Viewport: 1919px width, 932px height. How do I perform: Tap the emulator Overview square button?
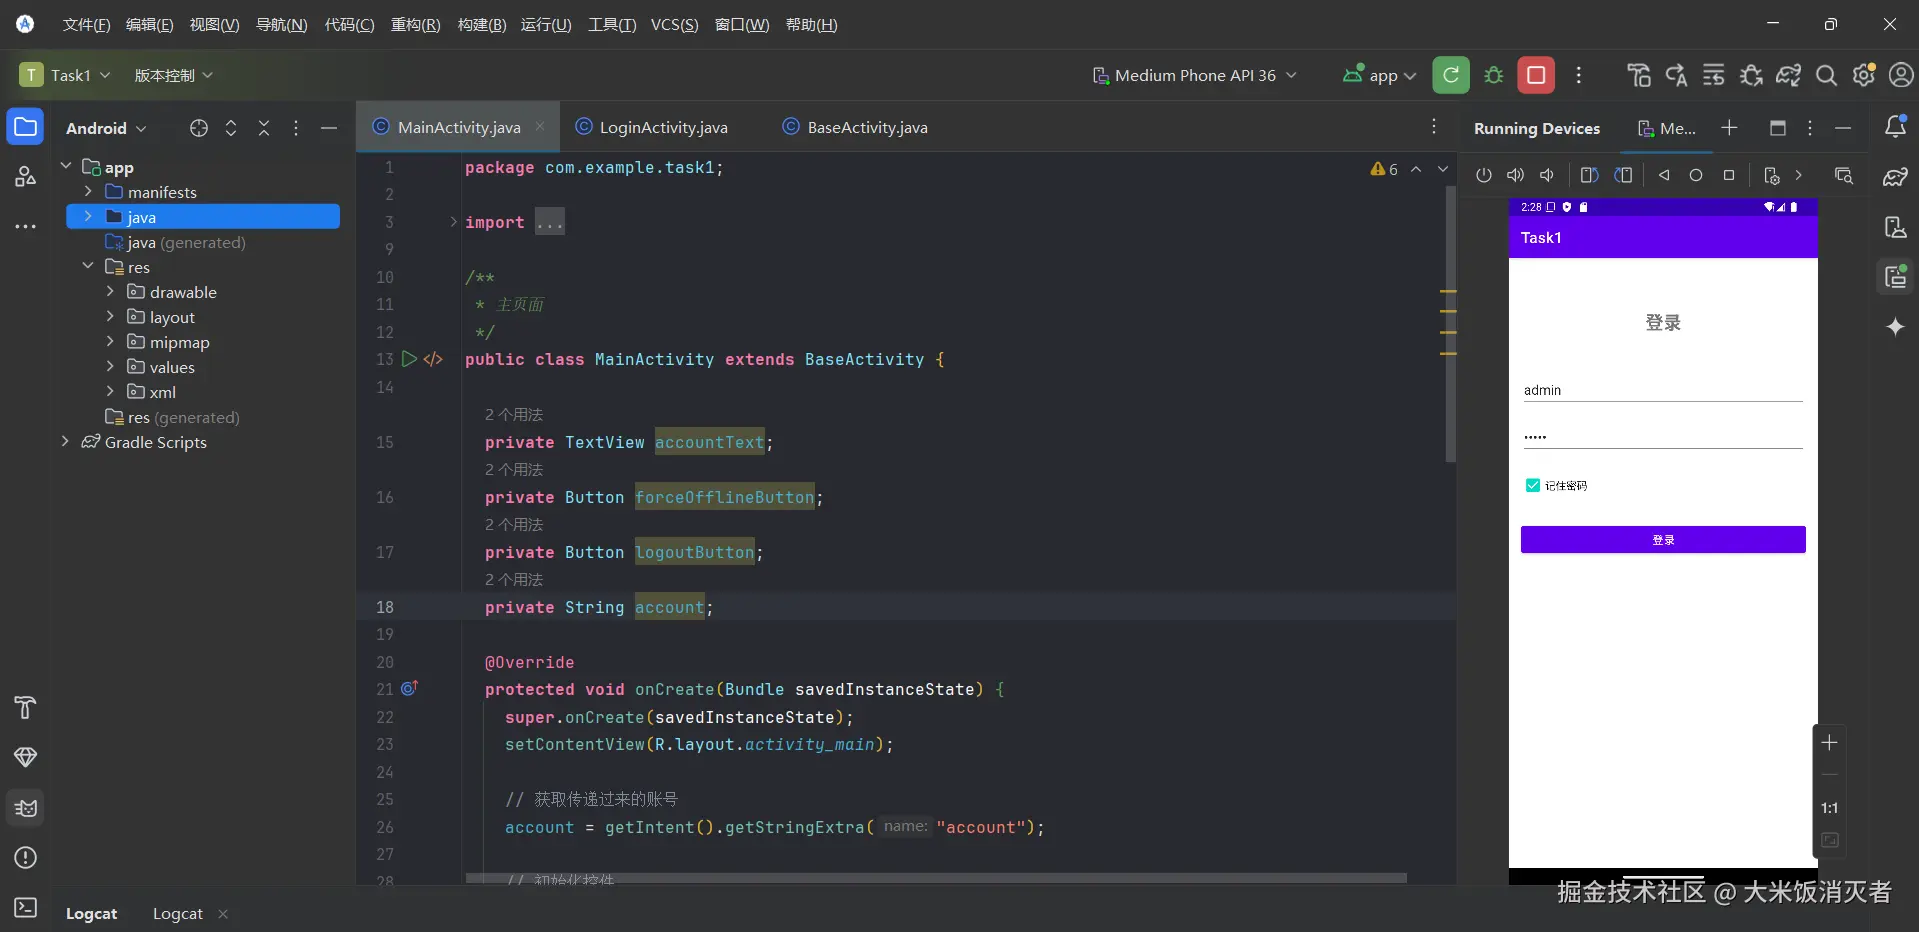click(x=1729, y=175)
